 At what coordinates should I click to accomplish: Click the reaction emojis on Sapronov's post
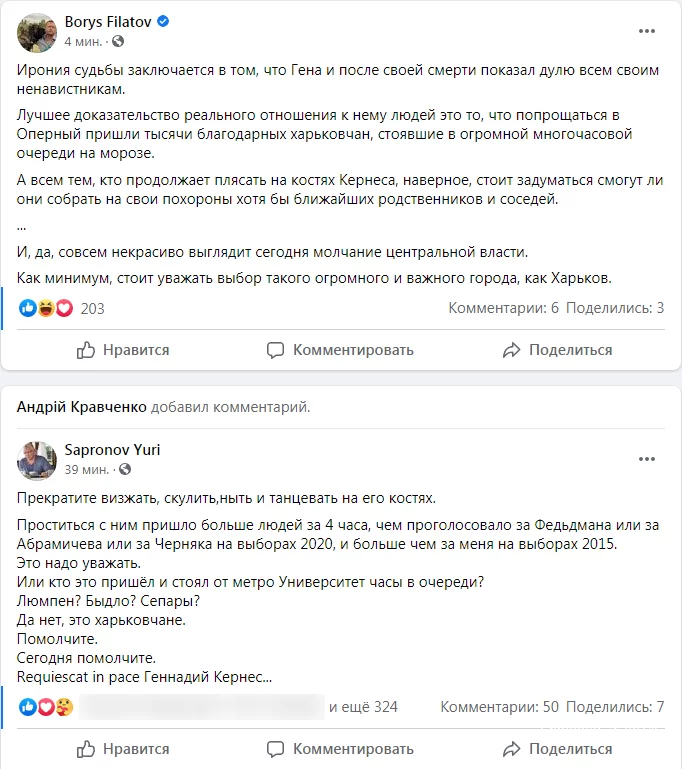[46, 707]
